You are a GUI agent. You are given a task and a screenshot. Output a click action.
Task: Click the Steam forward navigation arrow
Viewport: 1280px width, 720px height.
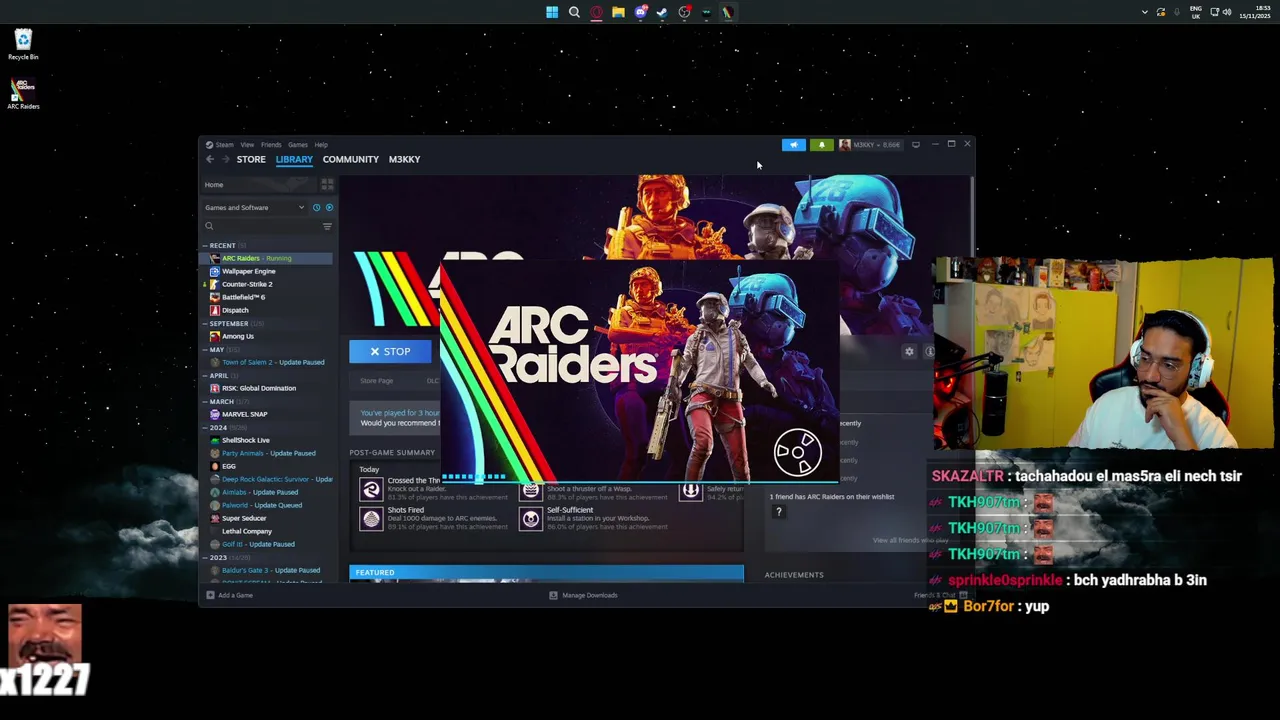(x=226, y=159)
